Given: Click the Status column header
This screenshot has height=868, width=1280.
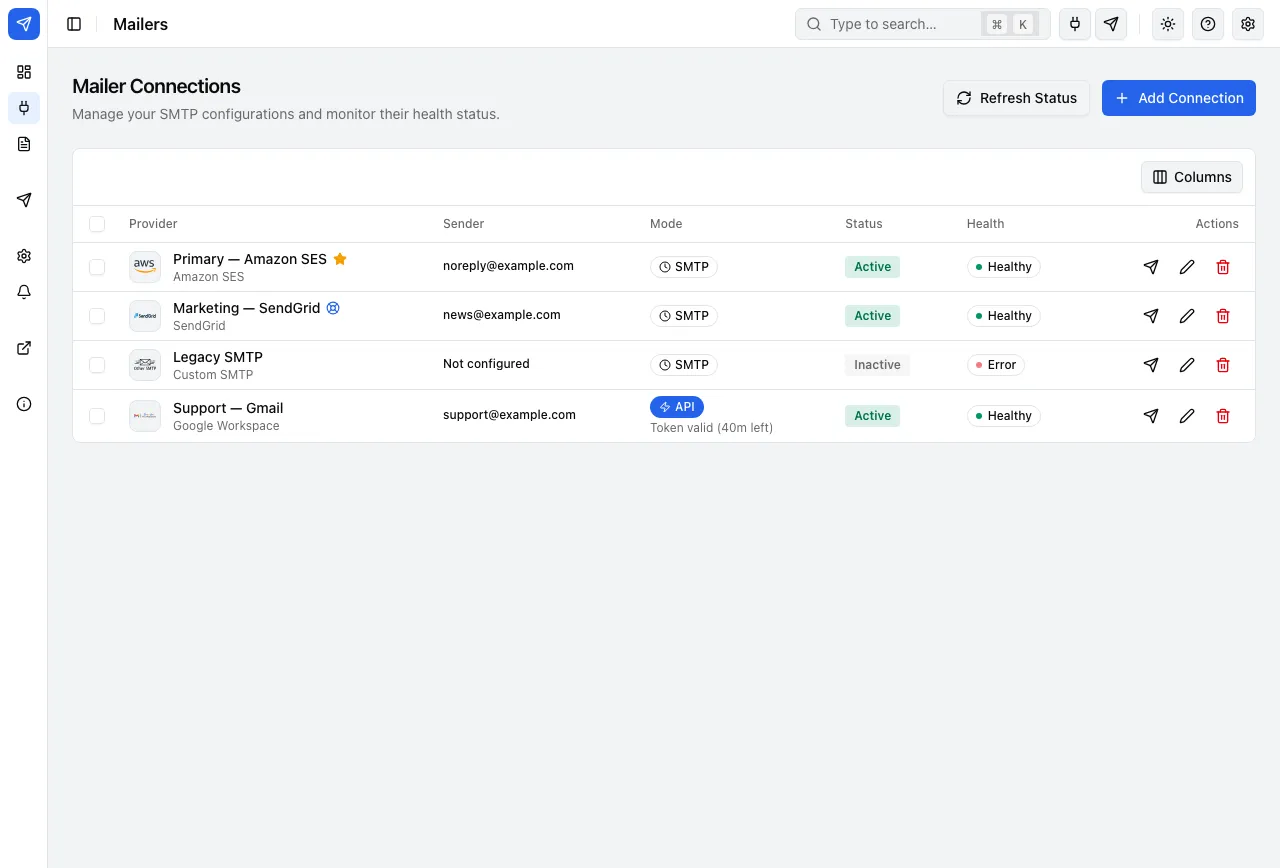Looking at the screenshot, I should 864,224.
